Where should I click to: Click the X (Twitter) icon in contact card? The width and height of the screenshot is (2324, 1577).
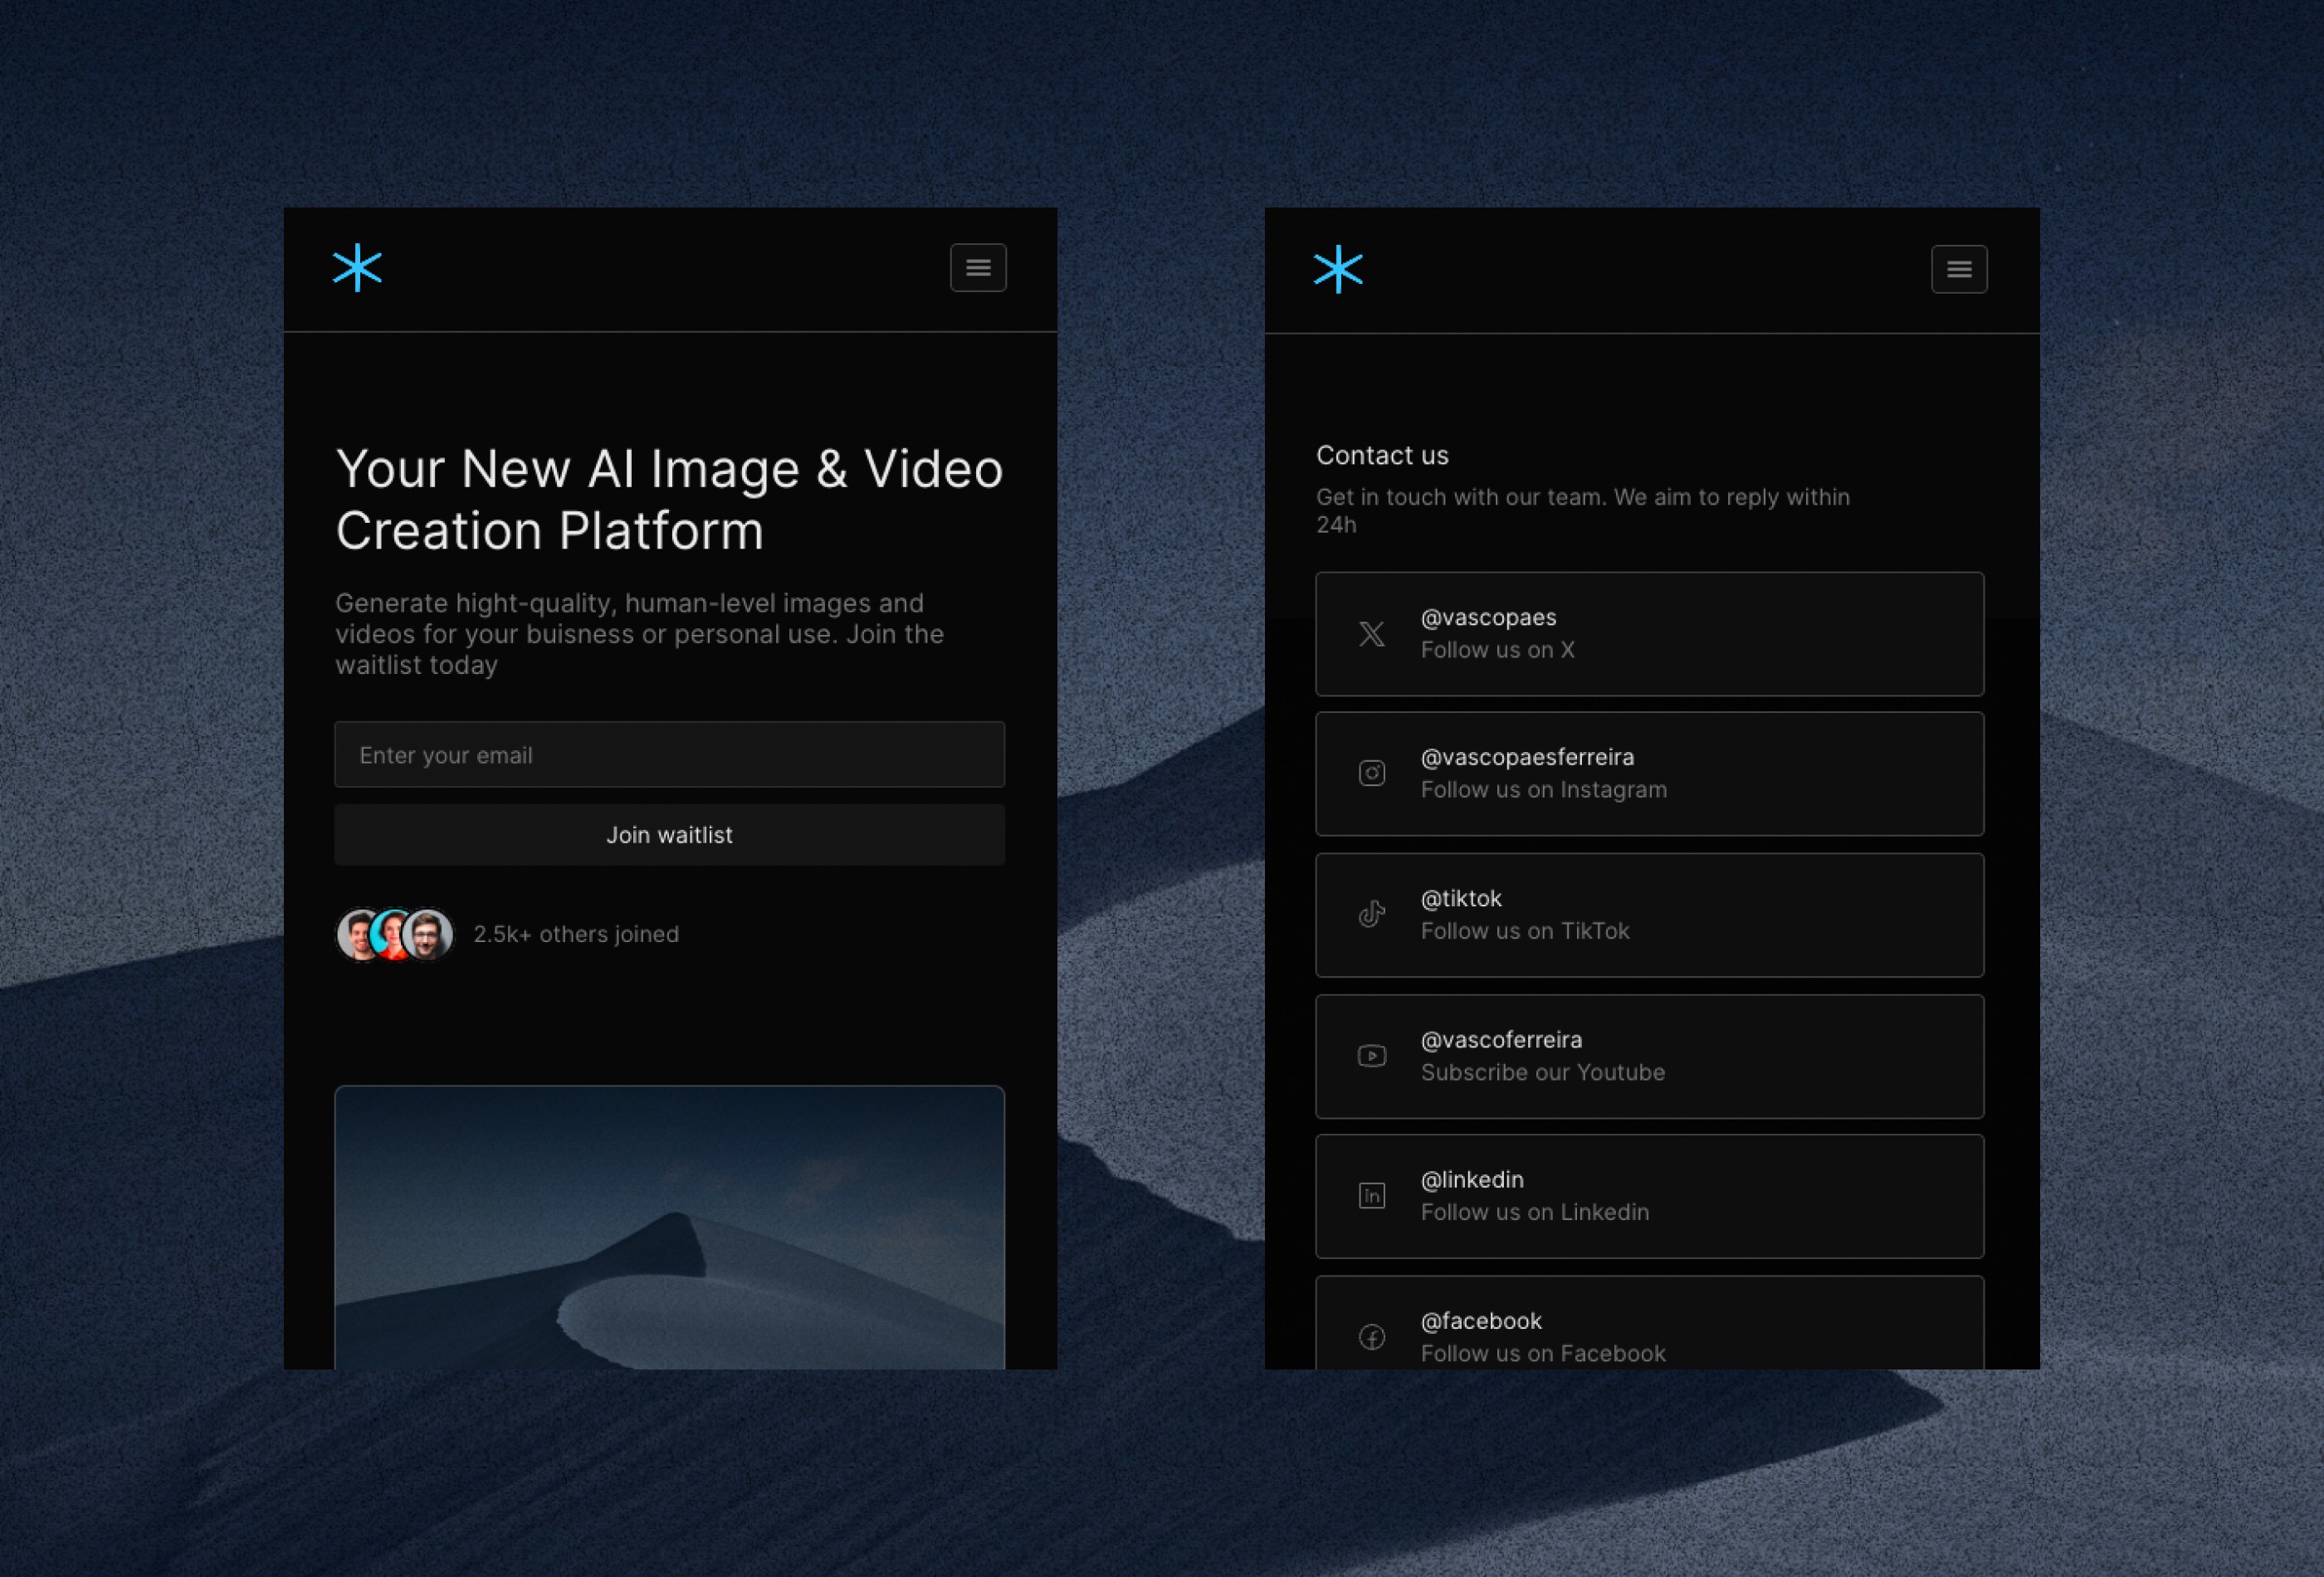1372,634
